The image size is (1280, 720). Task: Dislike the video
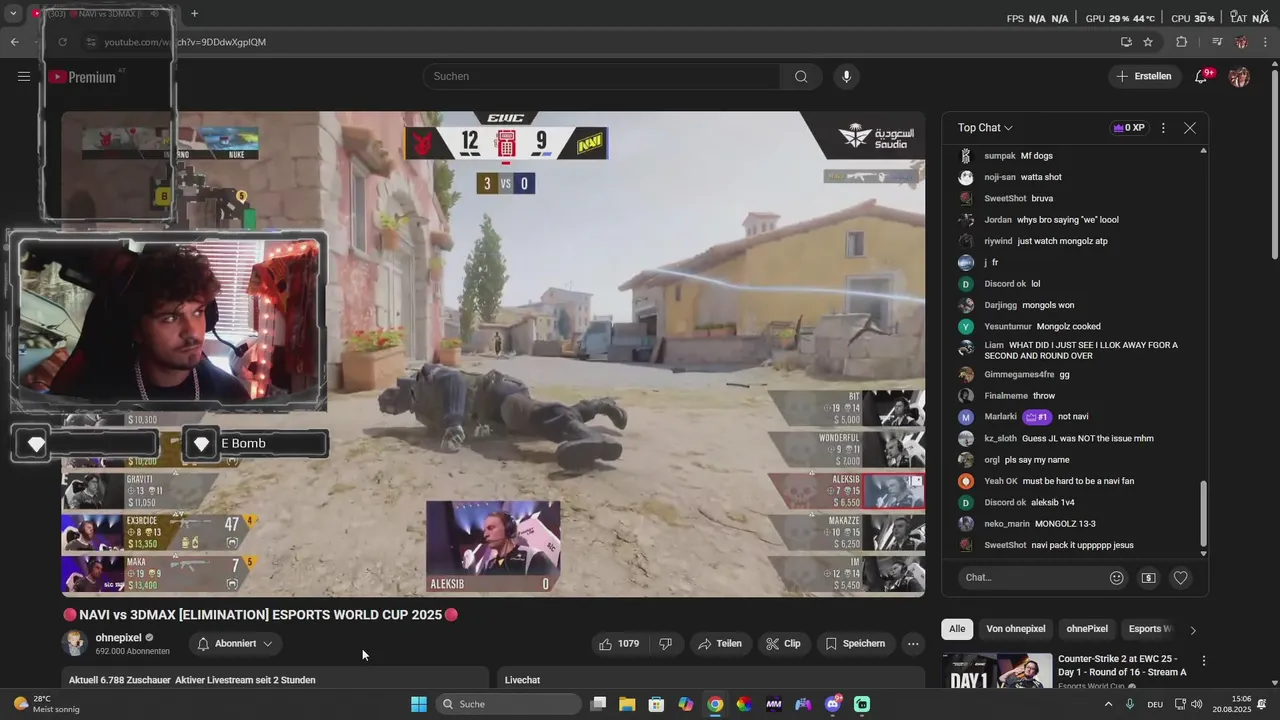tap(665, 644)
